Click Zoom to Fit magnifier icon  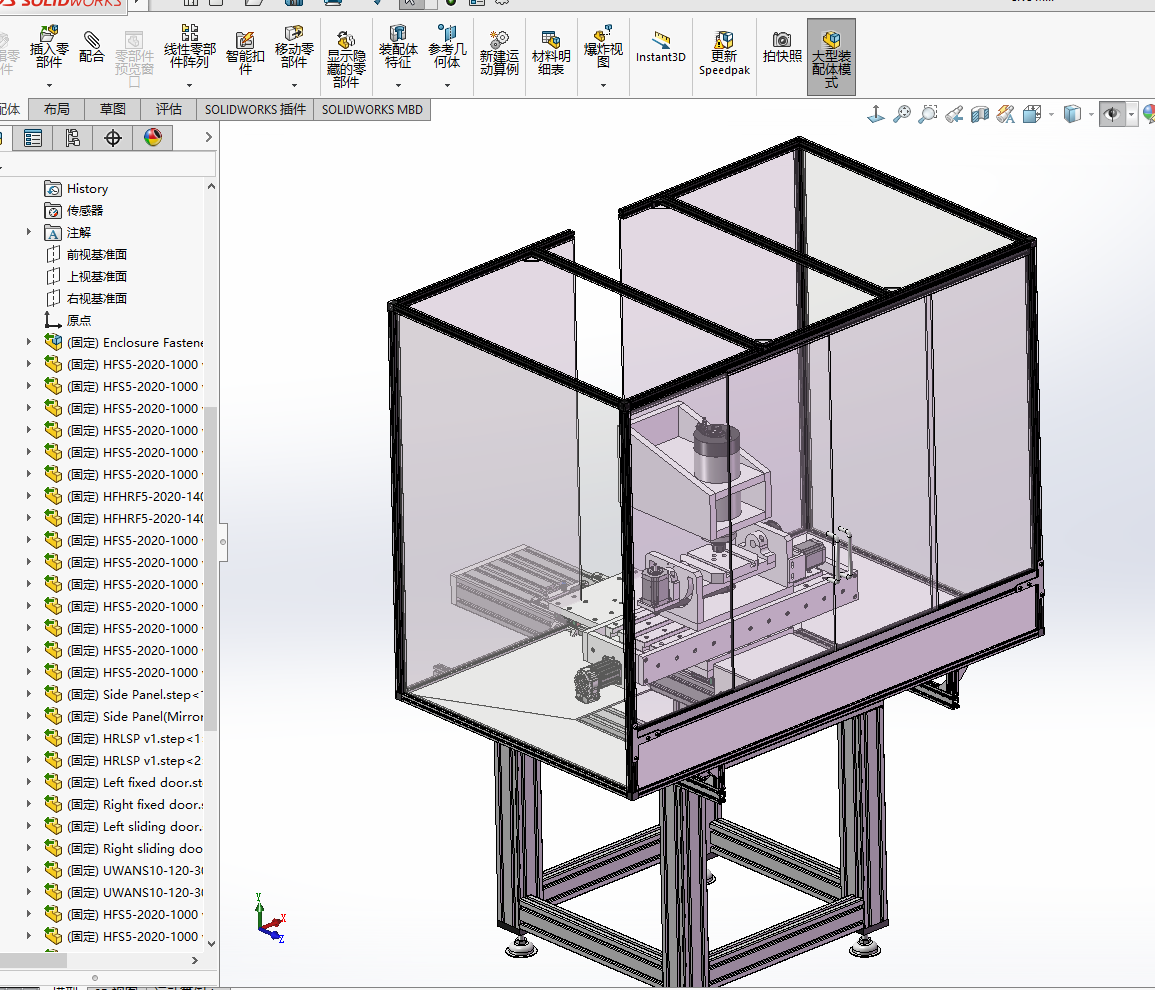(x=902, y=115)
